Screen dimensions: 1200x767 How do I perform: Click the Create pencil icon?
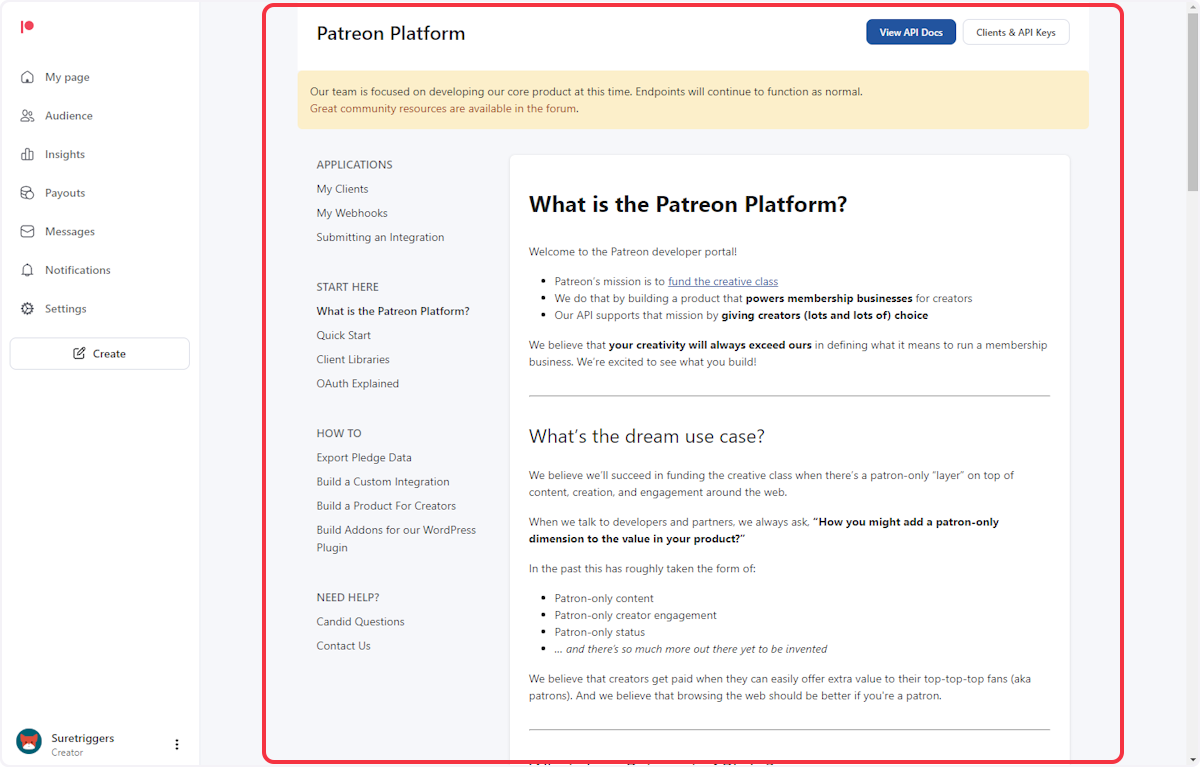pos(82,353)
